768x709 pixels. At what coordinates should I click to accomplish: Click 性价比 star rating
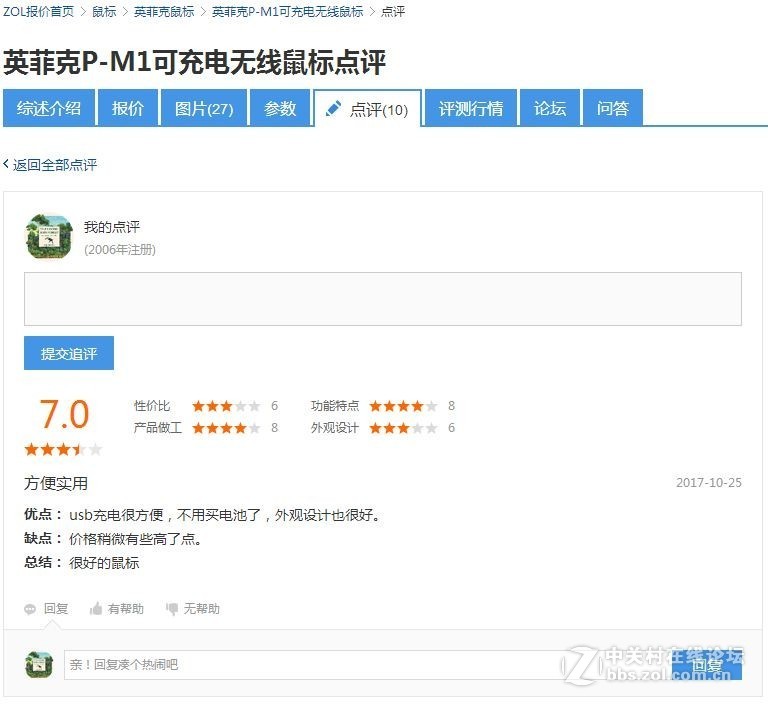[226, 406]
